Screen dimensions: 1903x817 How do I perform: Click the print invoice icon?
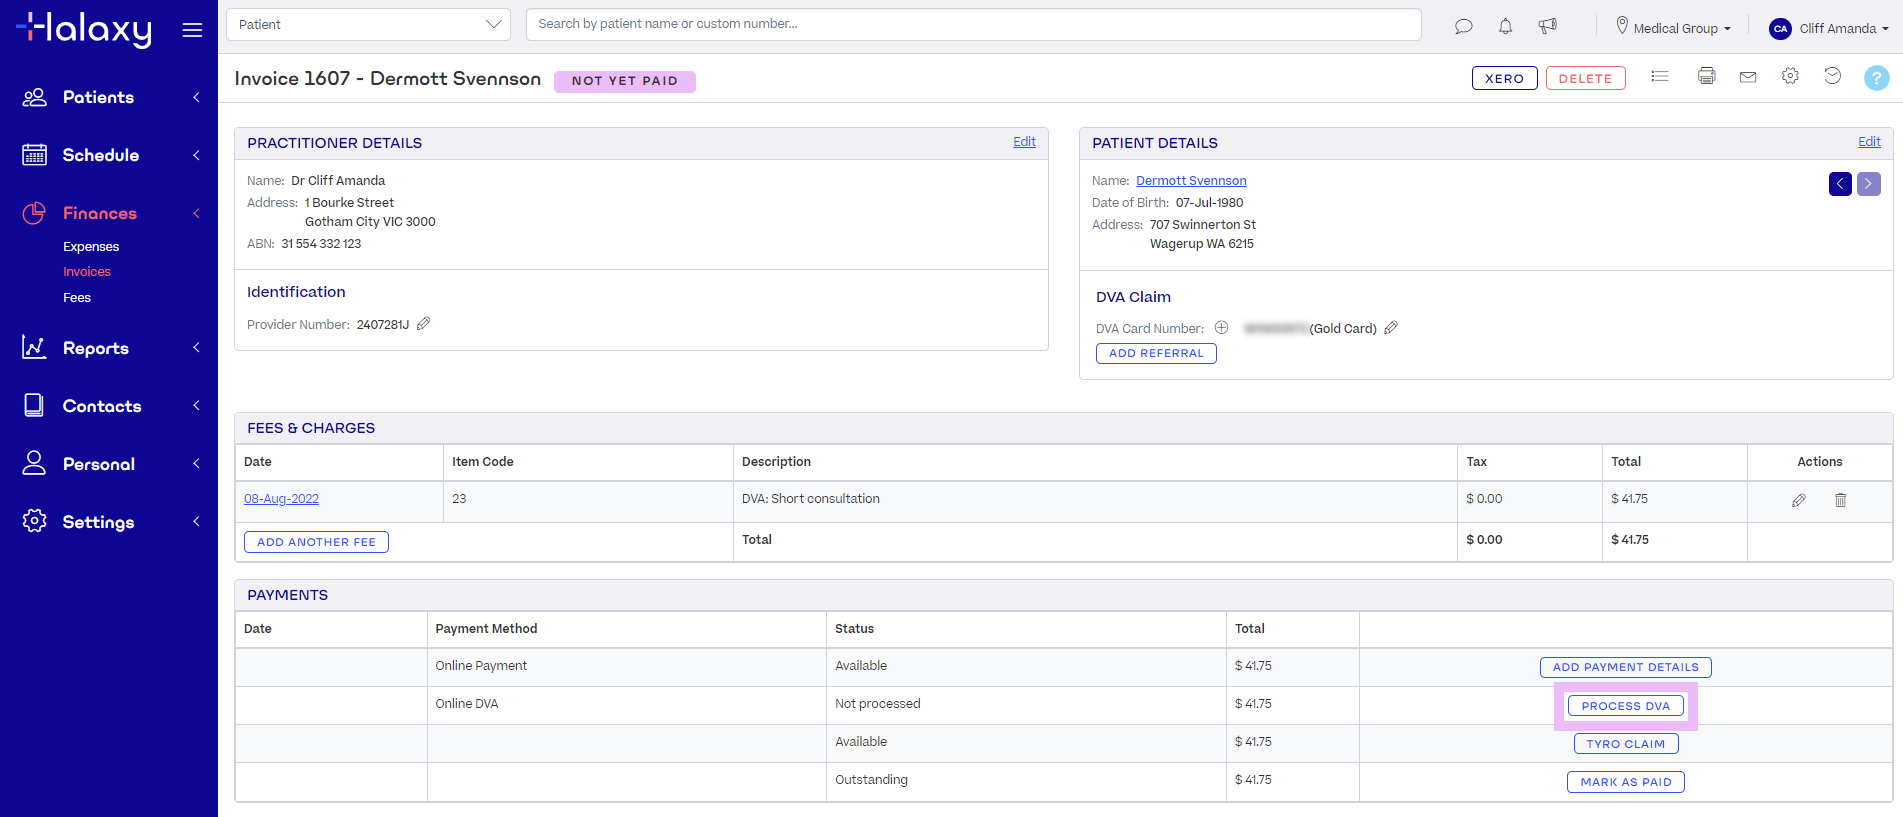1706,76
